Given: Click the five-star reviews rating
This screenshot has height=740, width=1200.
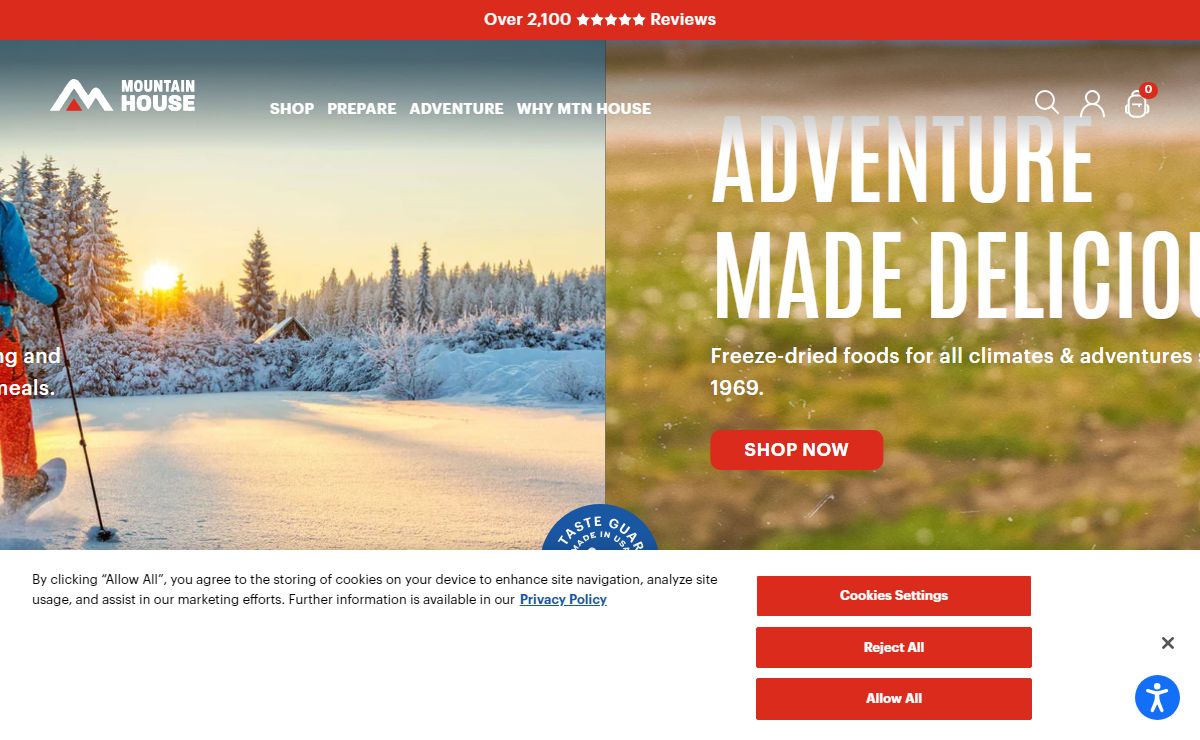Looking at the screenshot, I should pyautogui.click(x=611, y=19).
